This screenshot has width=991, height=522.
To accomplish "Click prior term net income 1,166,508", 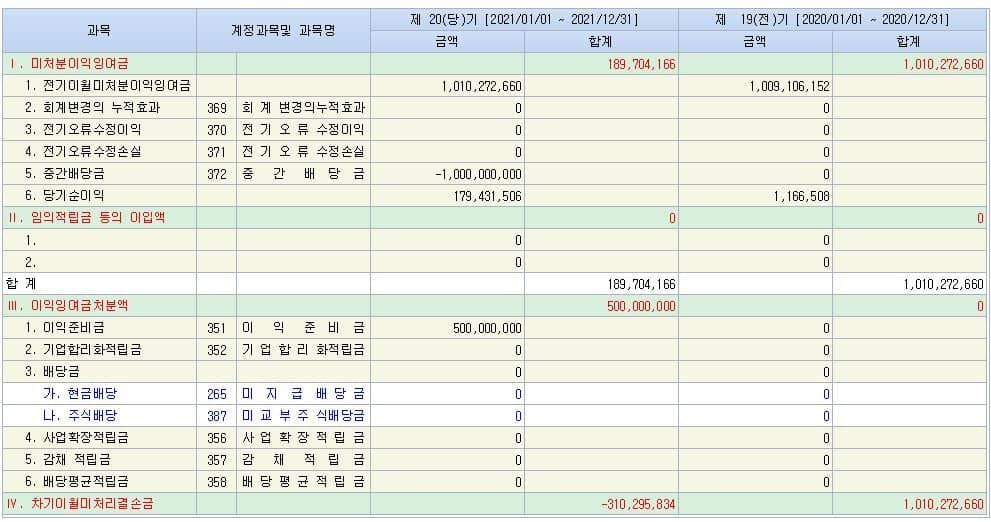I will [801, 196].
